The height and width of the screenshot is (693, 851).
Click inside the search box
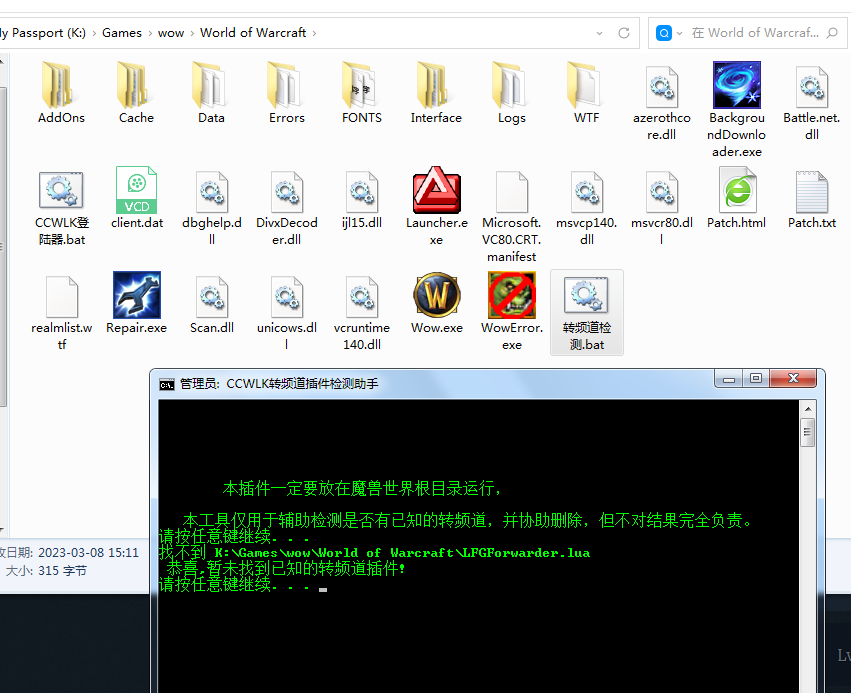pyautogui.click(x=760, y=32)
